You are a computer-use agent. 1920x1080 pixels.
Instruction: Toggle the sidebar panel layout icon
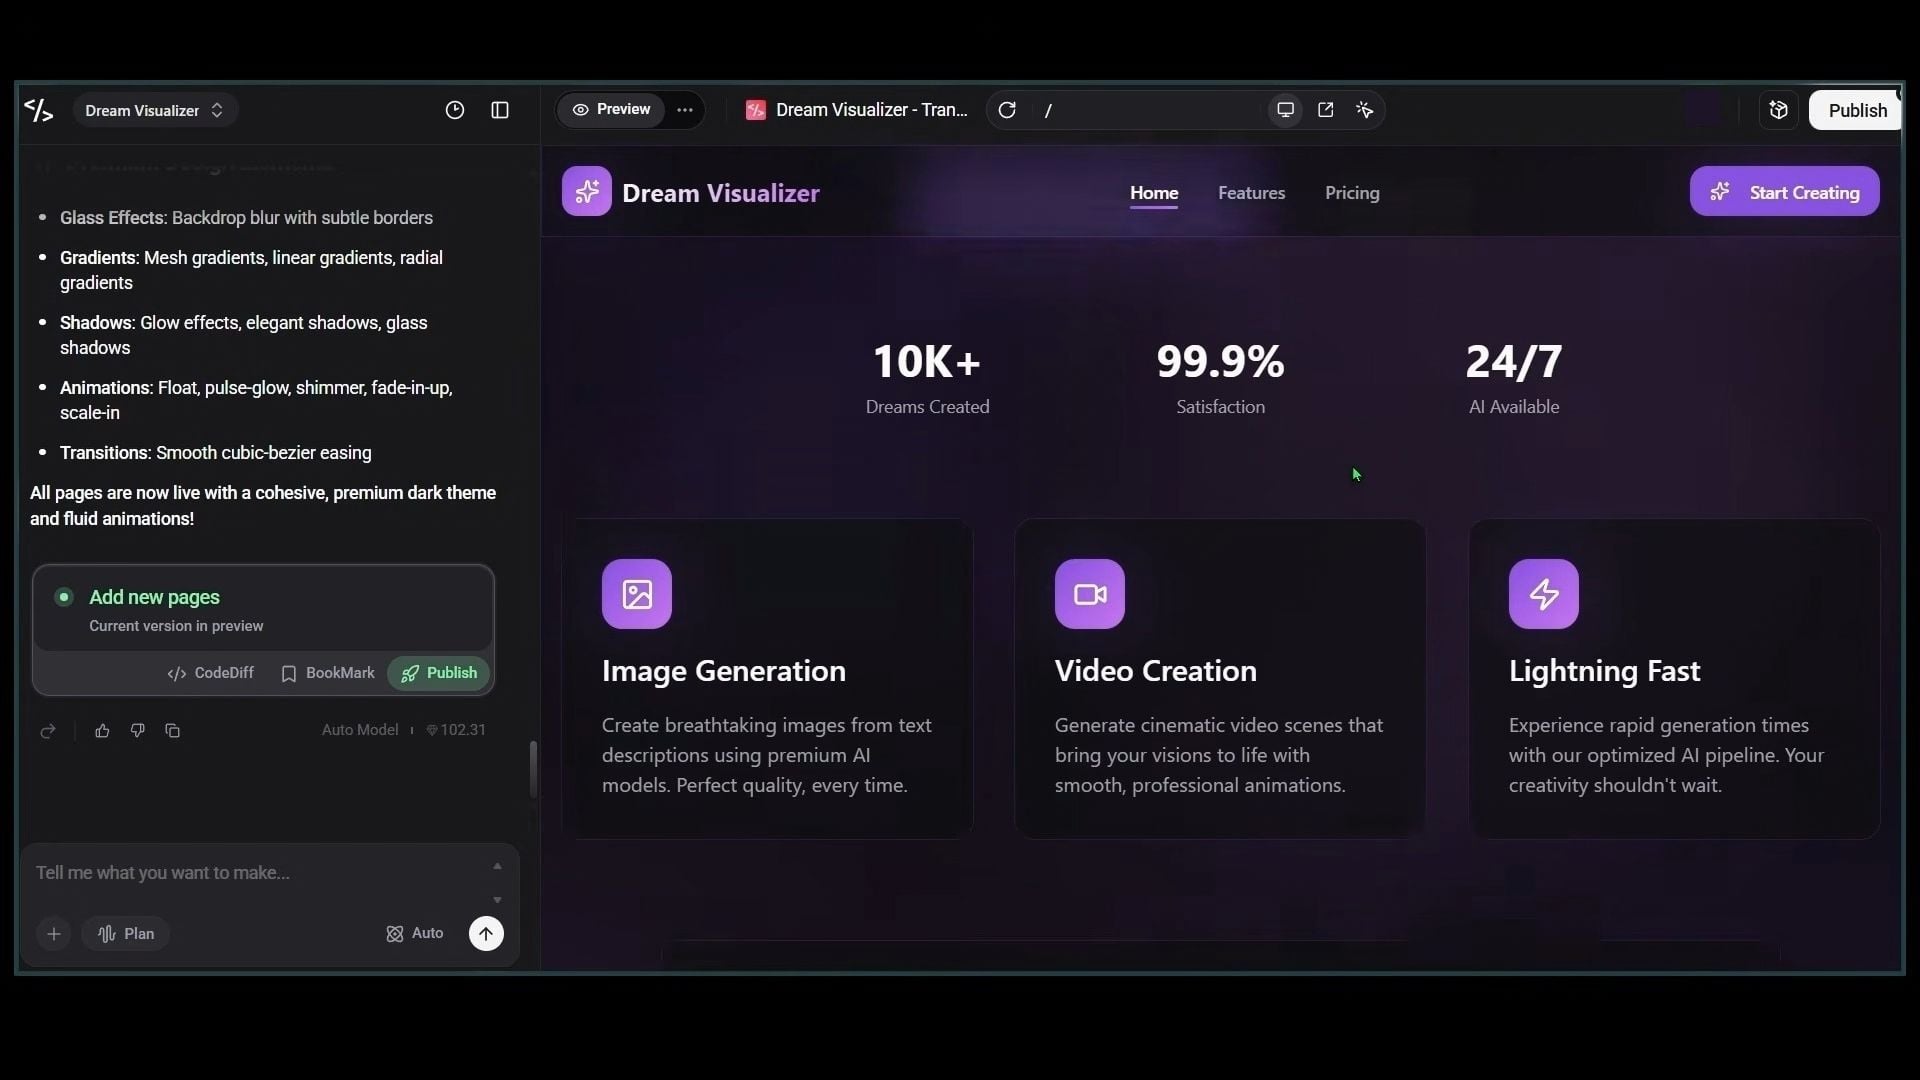[500, 110]
